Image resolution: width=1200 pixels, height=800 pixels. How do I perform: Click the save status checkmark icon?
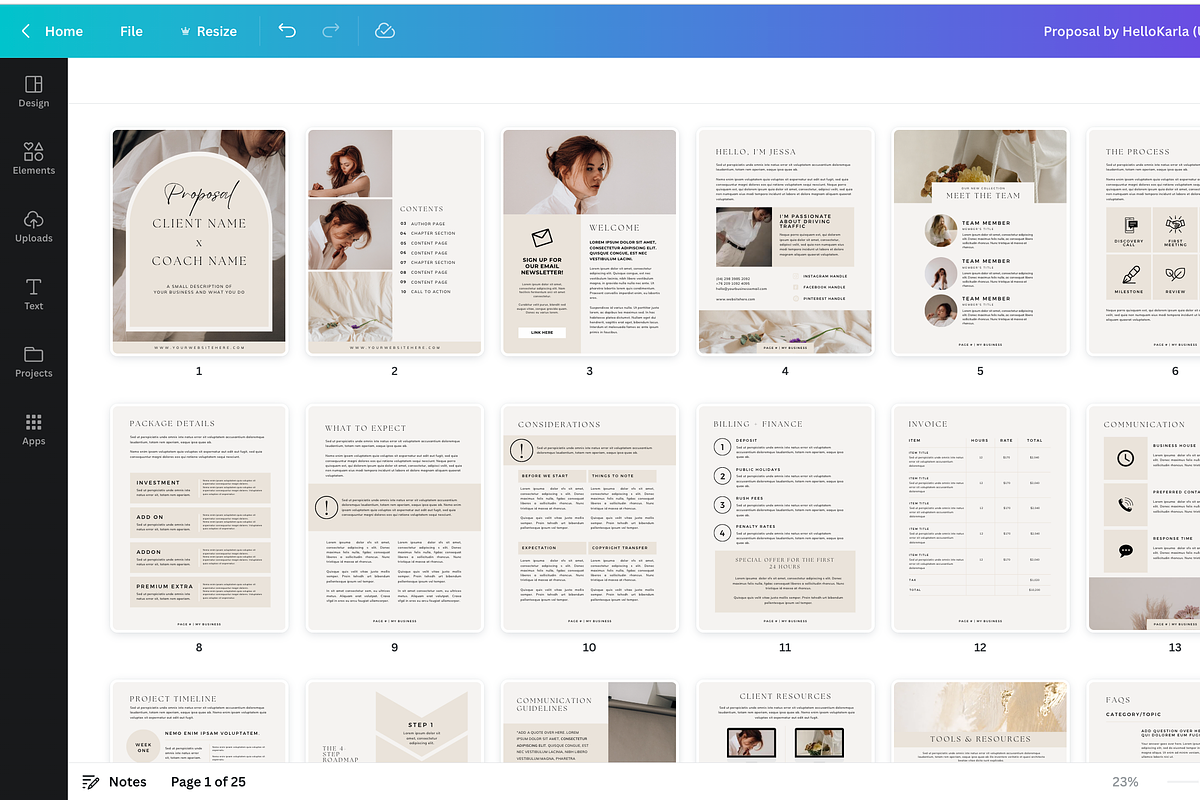click(384, 31)
